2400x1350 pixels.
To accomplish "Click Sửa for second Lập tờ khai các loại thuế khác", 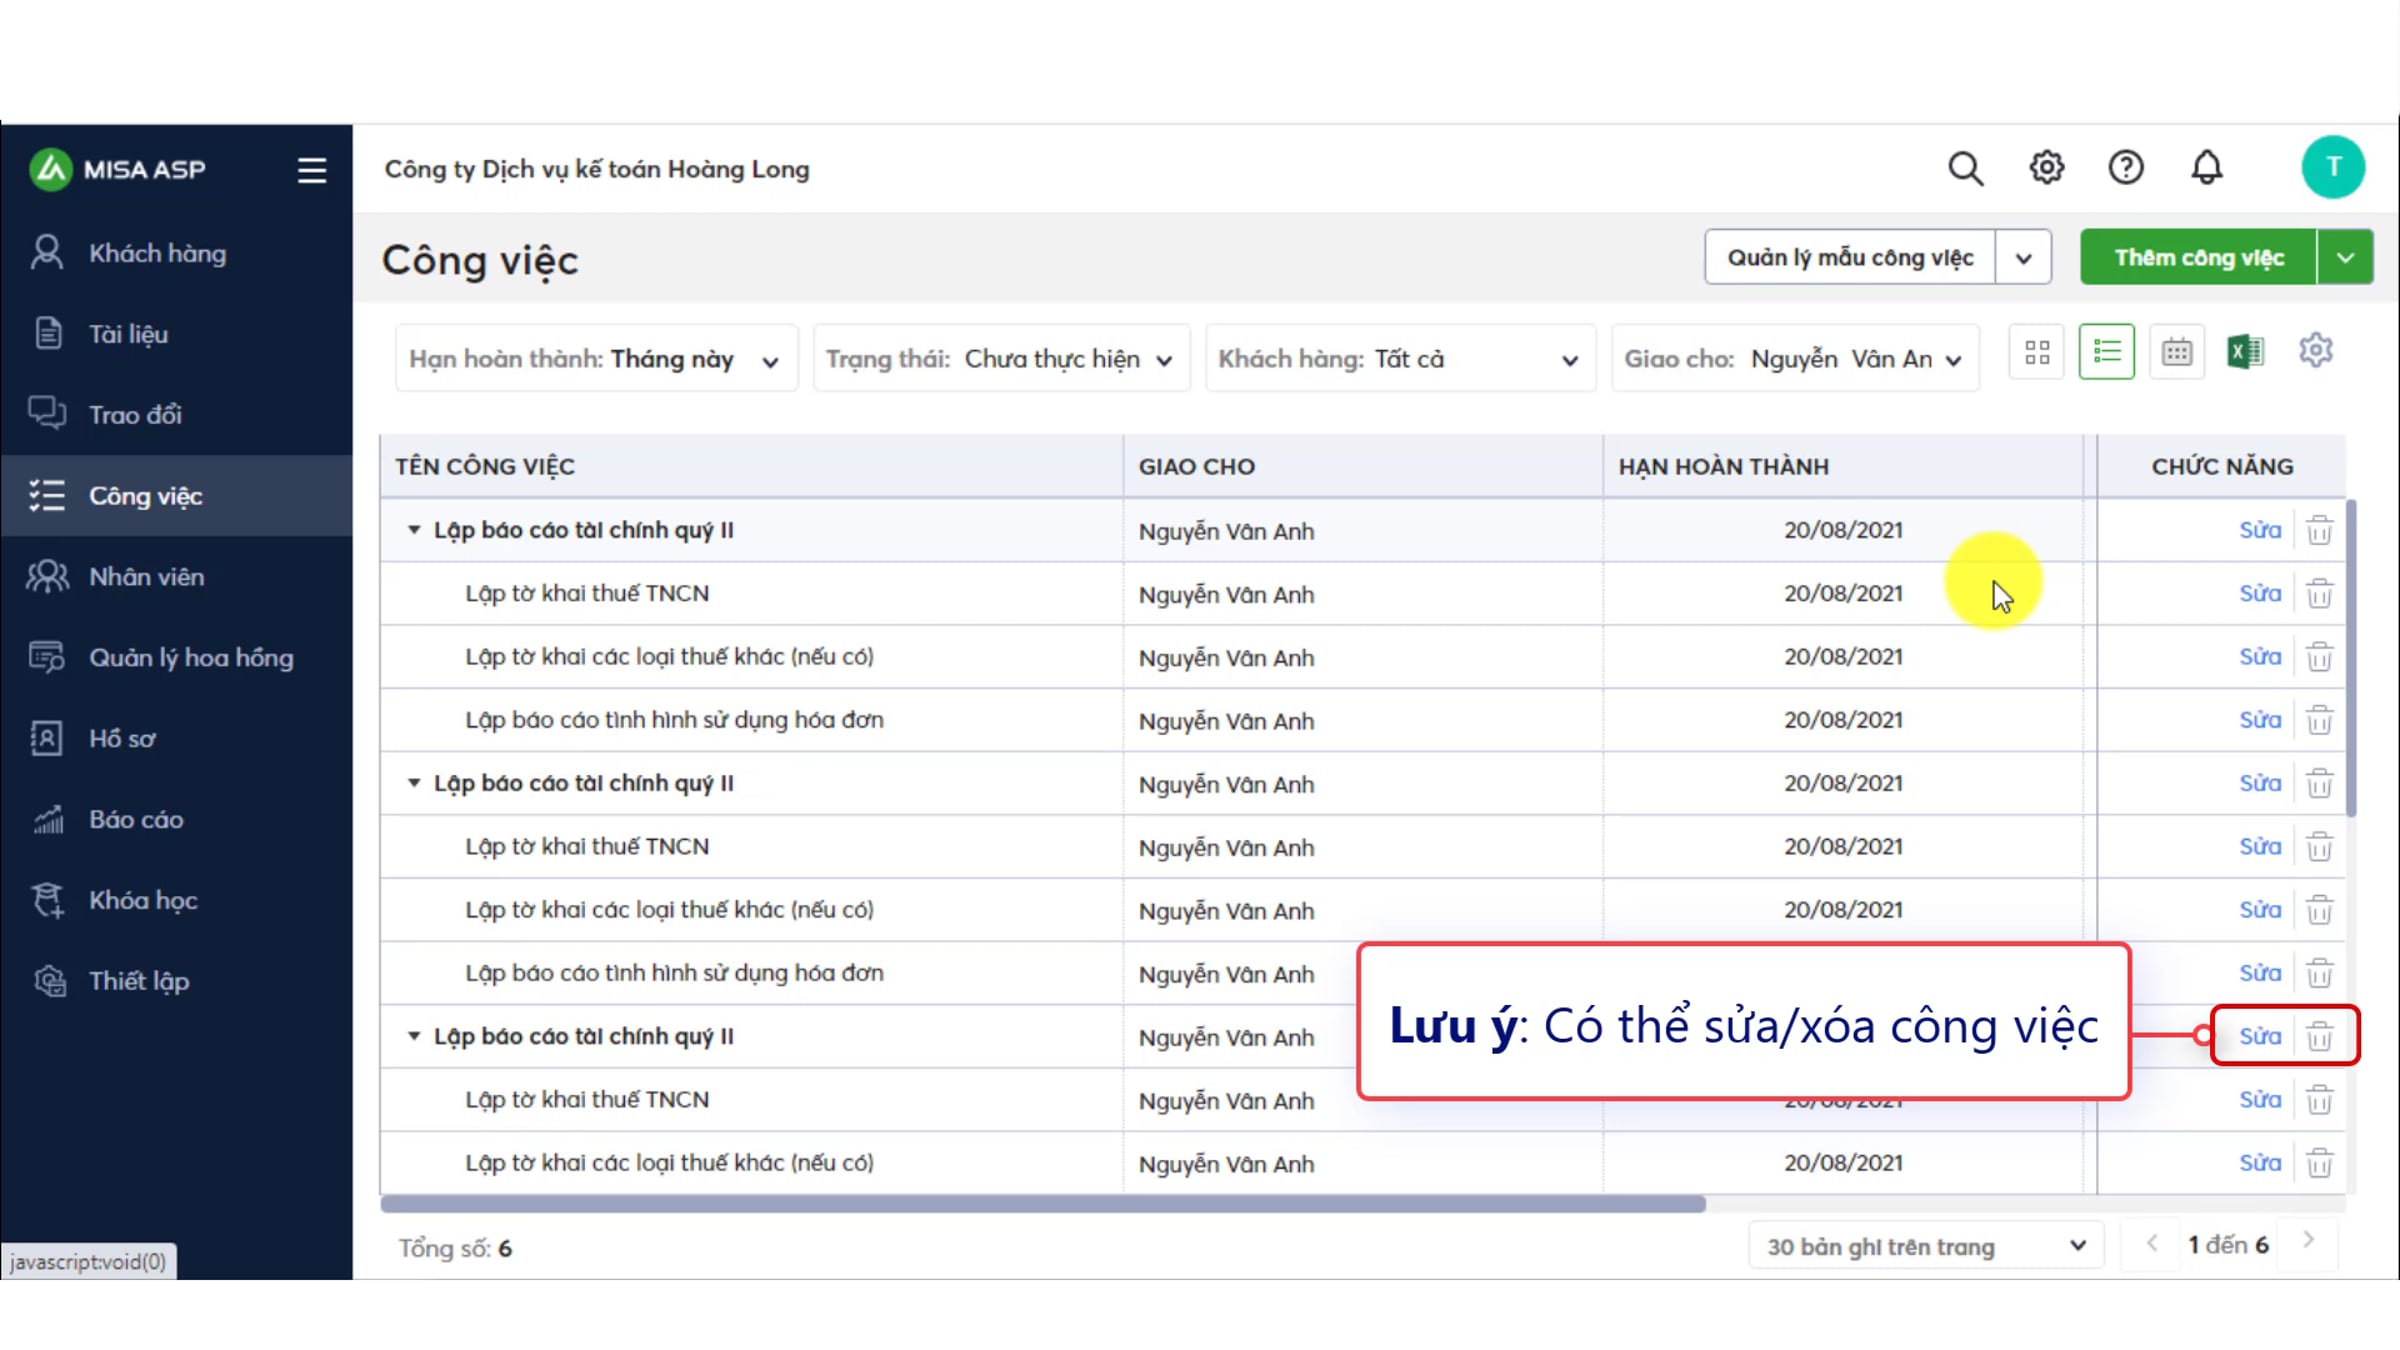I will (x=2260, y=910).
